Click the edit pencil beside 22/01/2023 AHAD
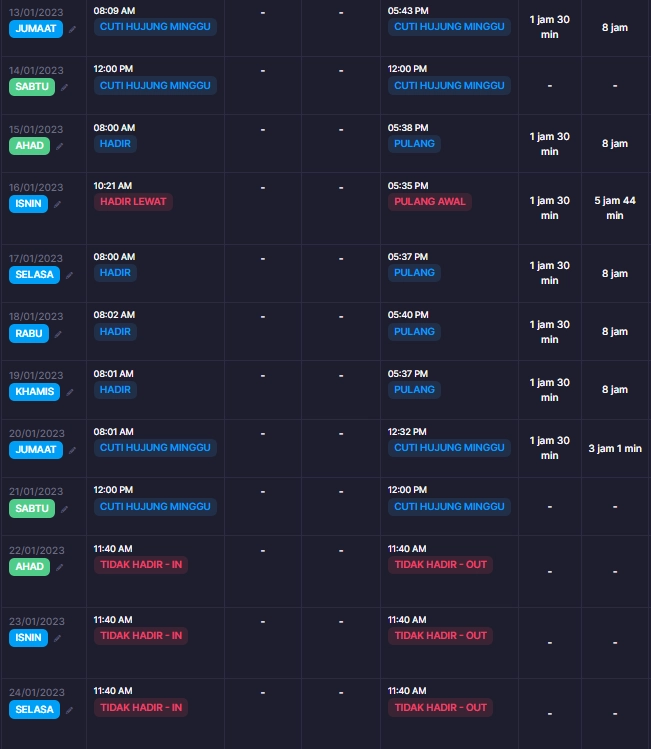This screenshot has width=651, height=749. (x=60, y=567)
